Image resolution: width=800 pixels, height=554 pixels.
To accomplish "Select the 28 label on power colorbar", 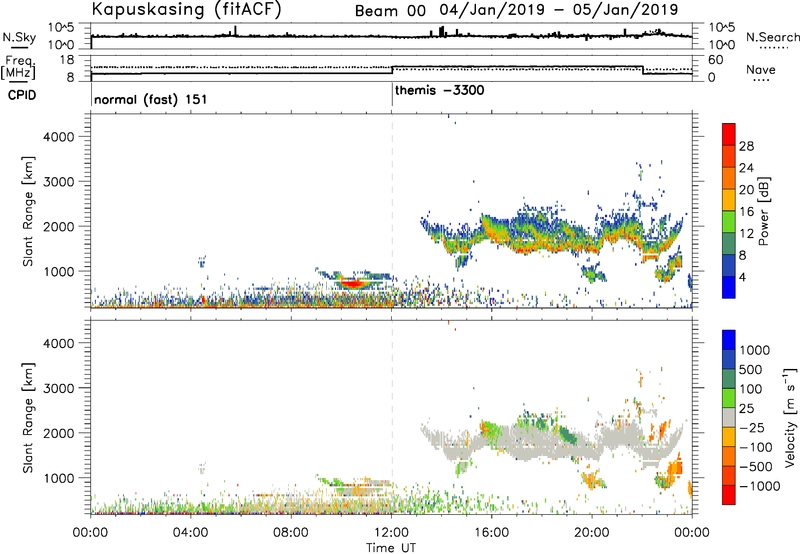I will (x=746, y=146).
